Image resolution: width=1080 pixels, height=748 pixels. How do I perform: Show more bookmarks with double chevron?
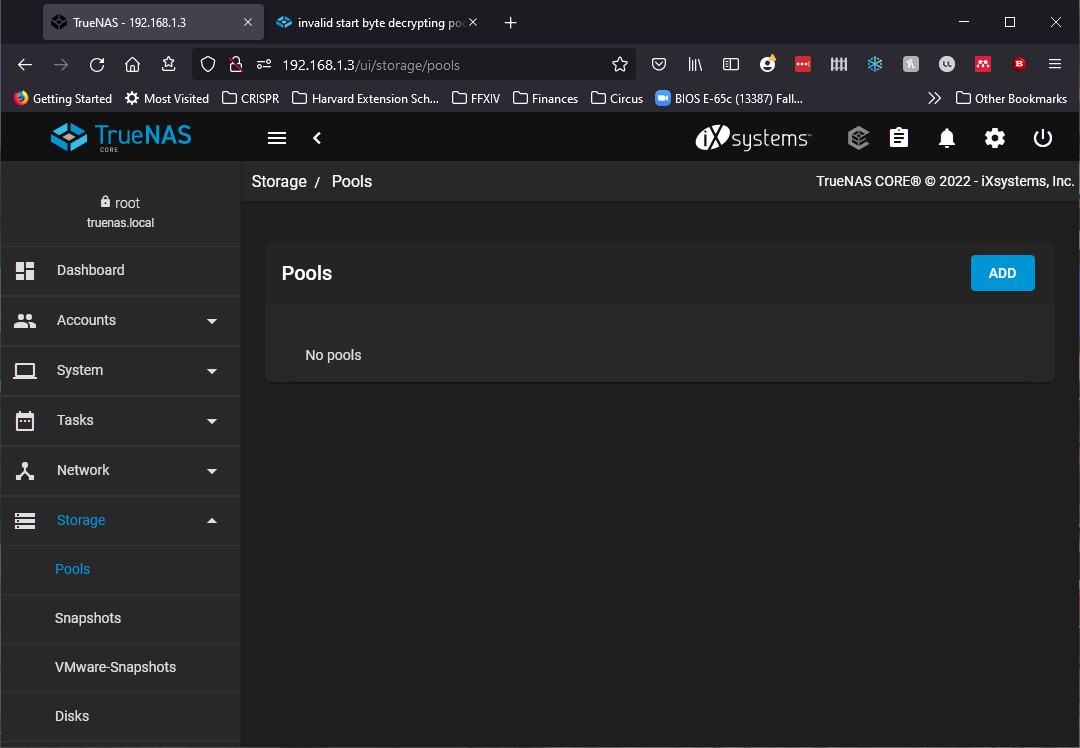click(934, 98)
